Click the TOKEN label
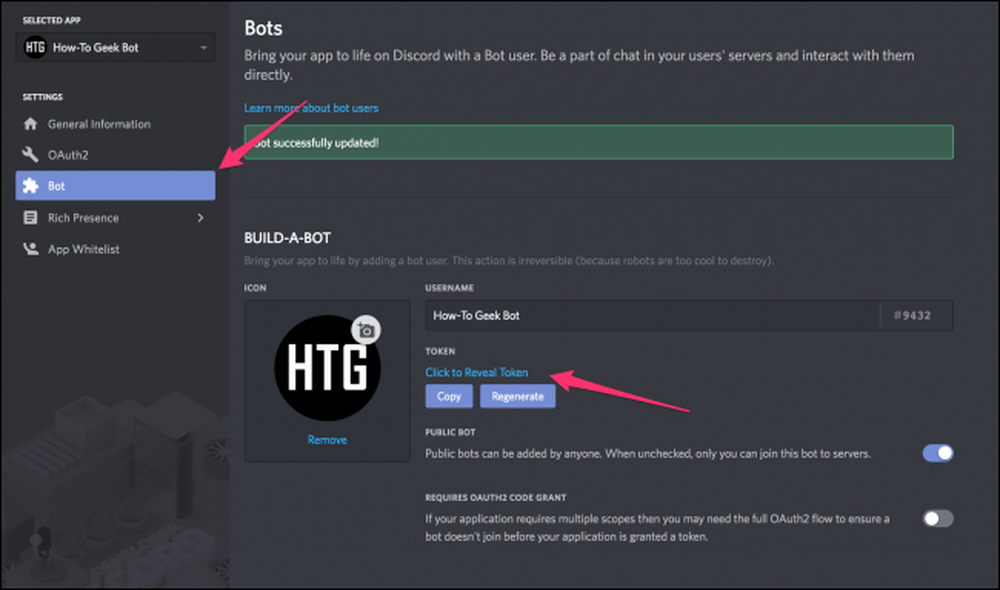Viewport: 1000px width, 590px height. pos(440,351)
